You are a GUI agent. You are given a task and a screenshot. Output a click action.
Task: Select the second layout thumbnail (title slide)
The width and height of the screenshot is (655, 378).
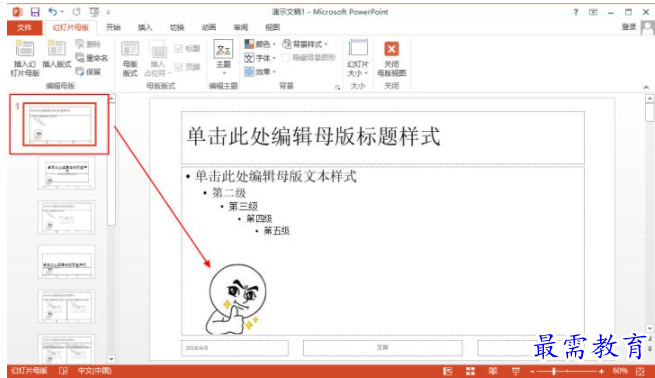(x=66, y=173)
